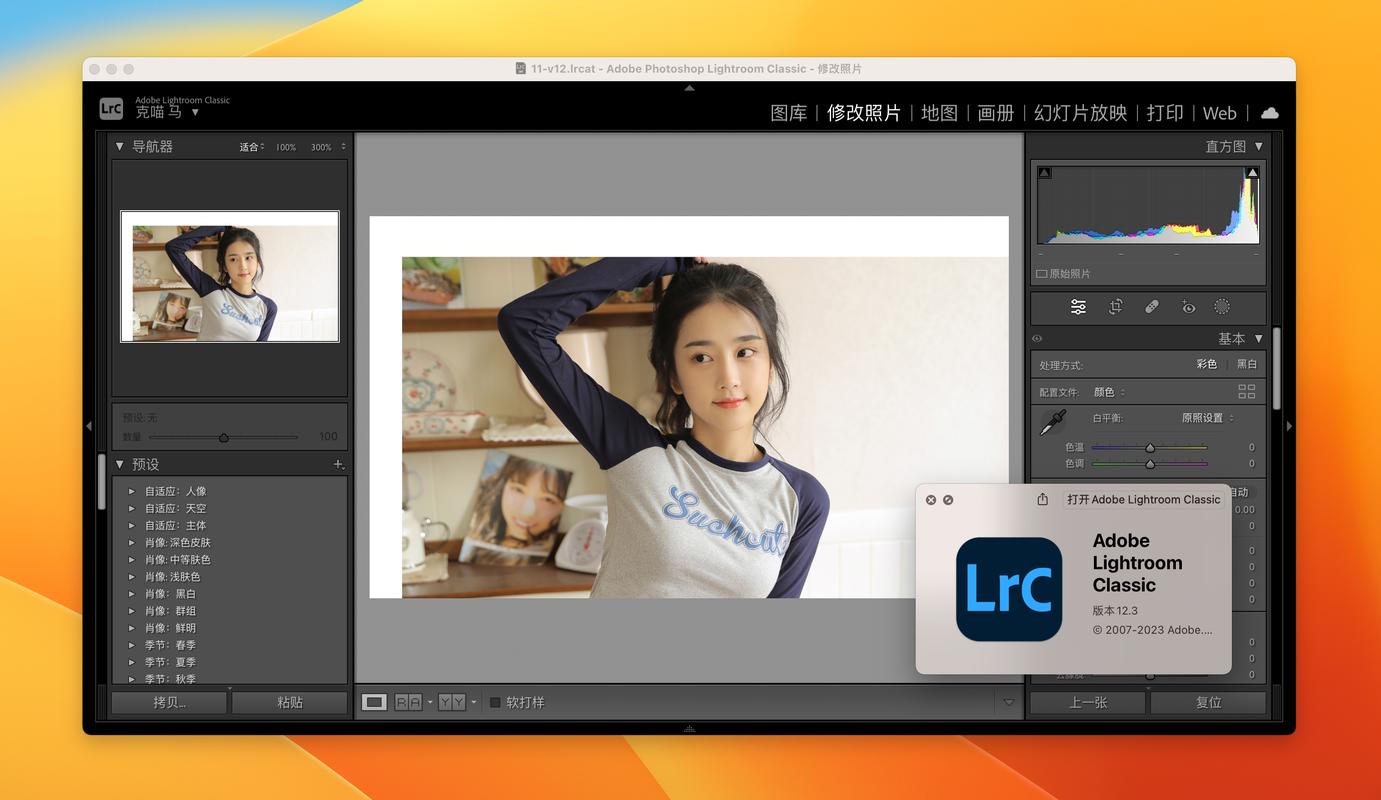1381x800 pixels.
Task: Click the share icon in Quick Look panel
Action: [x=1042, y=499]
